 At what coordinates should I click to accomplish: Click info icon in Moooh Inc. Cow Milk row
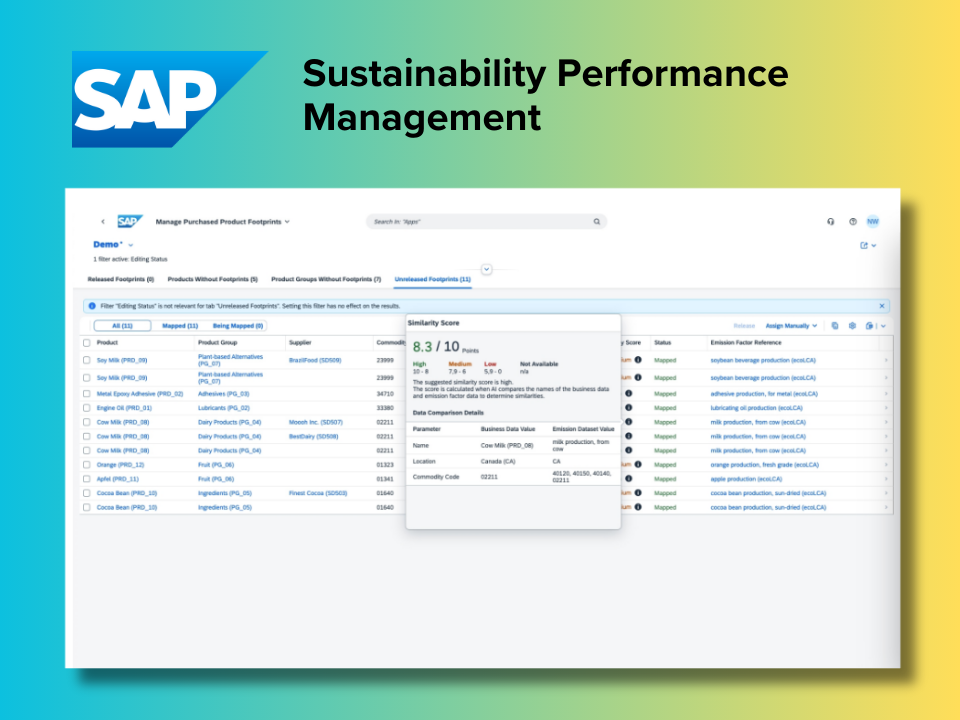(628, 422)
